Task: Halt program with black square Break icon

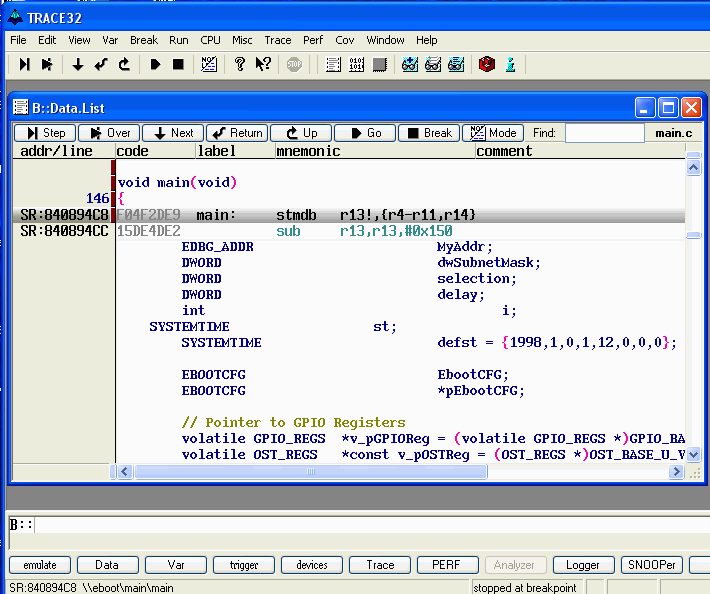Action: click(x=178, y=64)
